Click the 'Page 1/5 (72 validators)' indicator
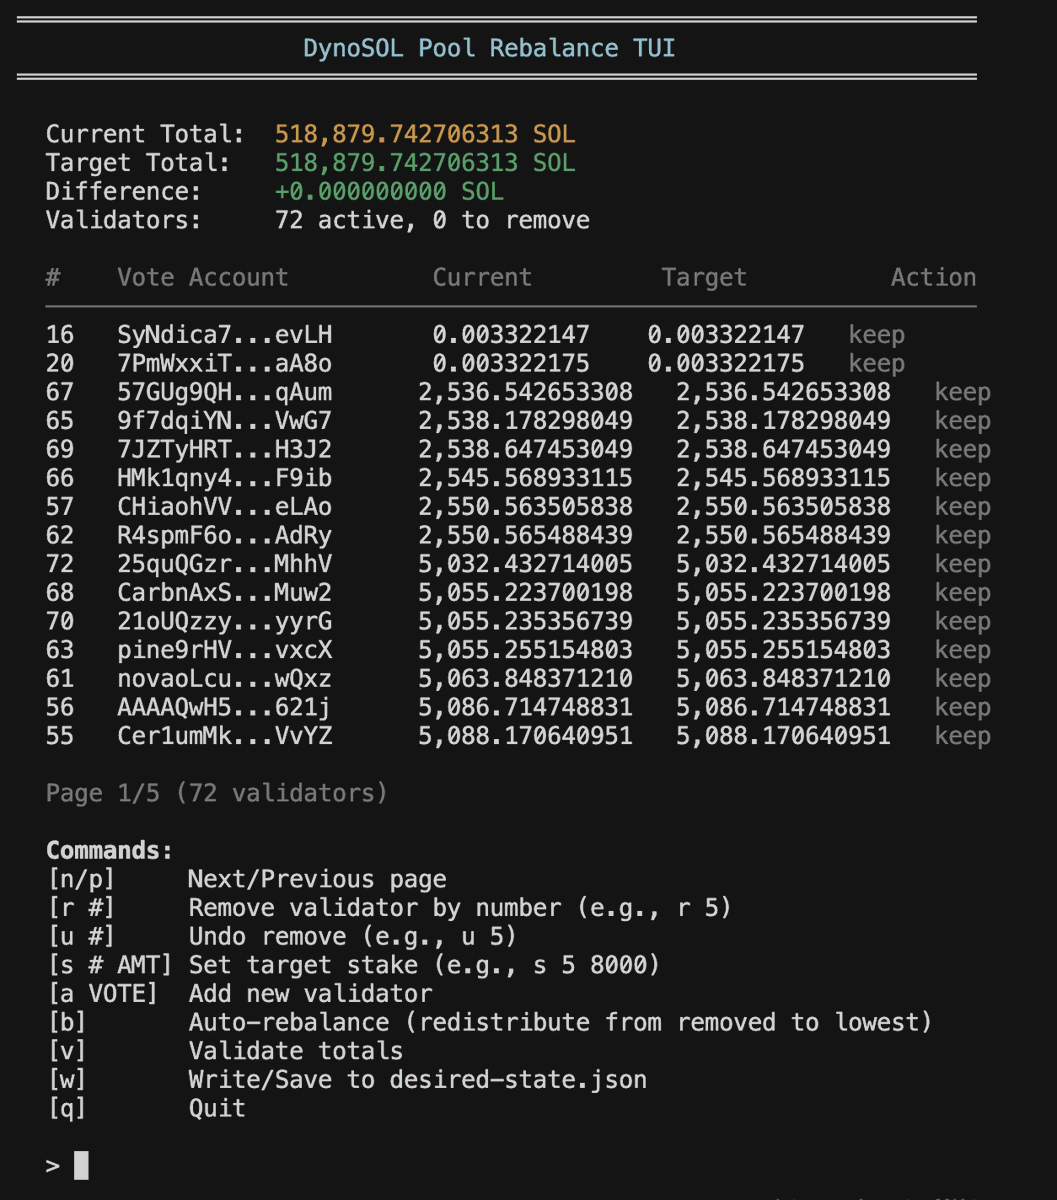 [217, 794]
